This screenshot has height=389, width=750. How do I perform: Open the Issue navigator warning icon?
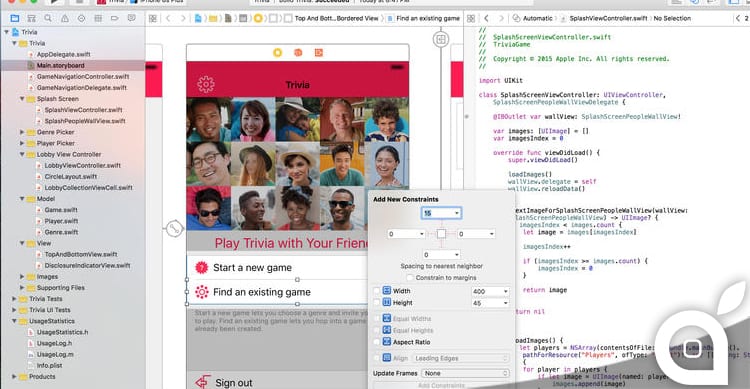point(65,18)
